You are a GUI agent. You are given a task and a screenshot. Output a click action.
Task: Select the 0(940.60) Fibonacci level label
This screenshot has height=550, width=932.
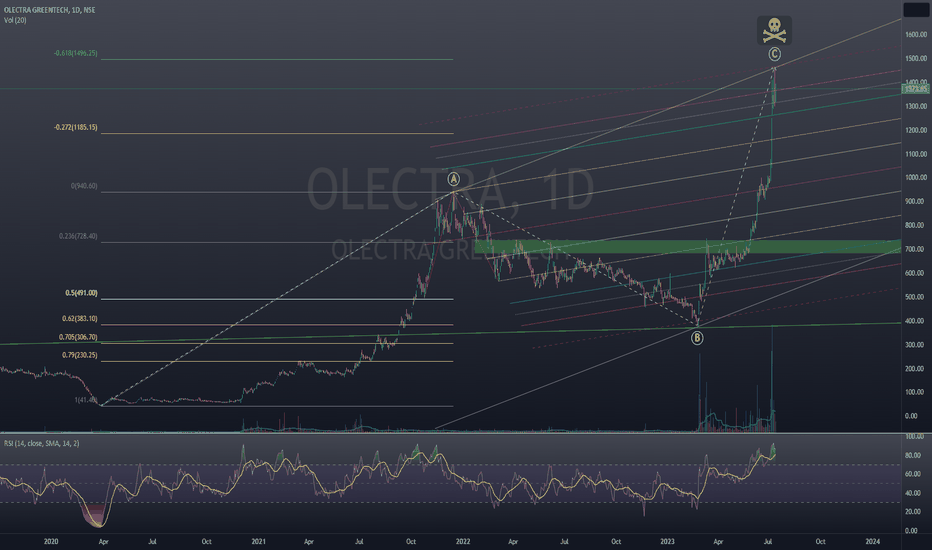click(x=84, y=186)
